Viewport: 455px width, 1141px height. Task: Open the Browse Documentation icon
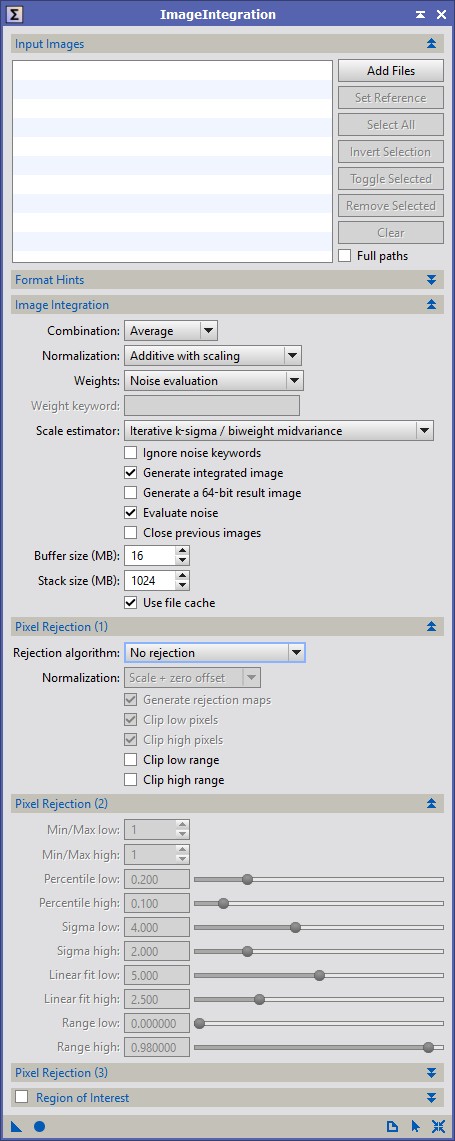coord(392,1126)
